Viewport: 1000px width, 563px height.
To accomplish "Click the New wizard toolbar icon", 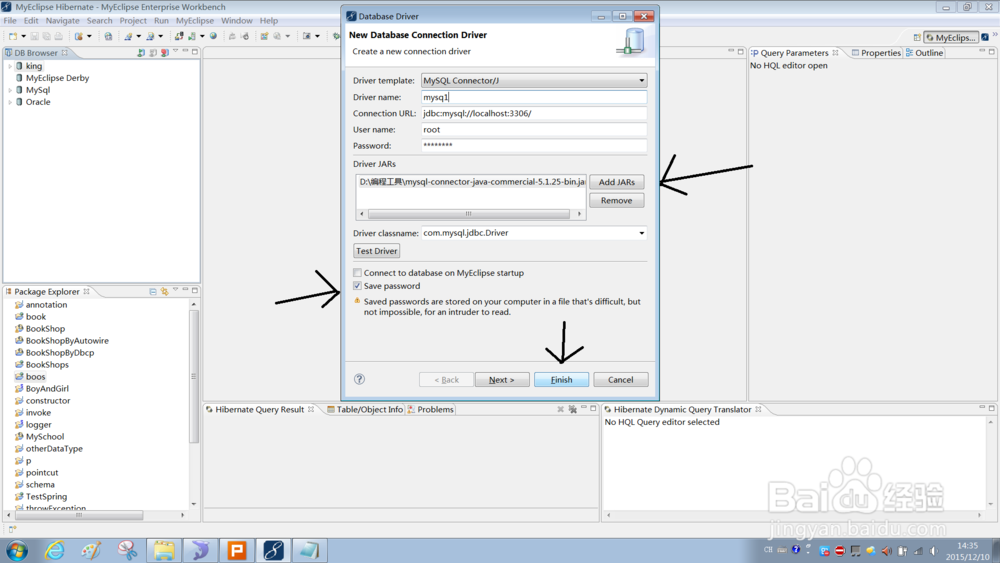I will pyautogui.click(x=13, y=36).
